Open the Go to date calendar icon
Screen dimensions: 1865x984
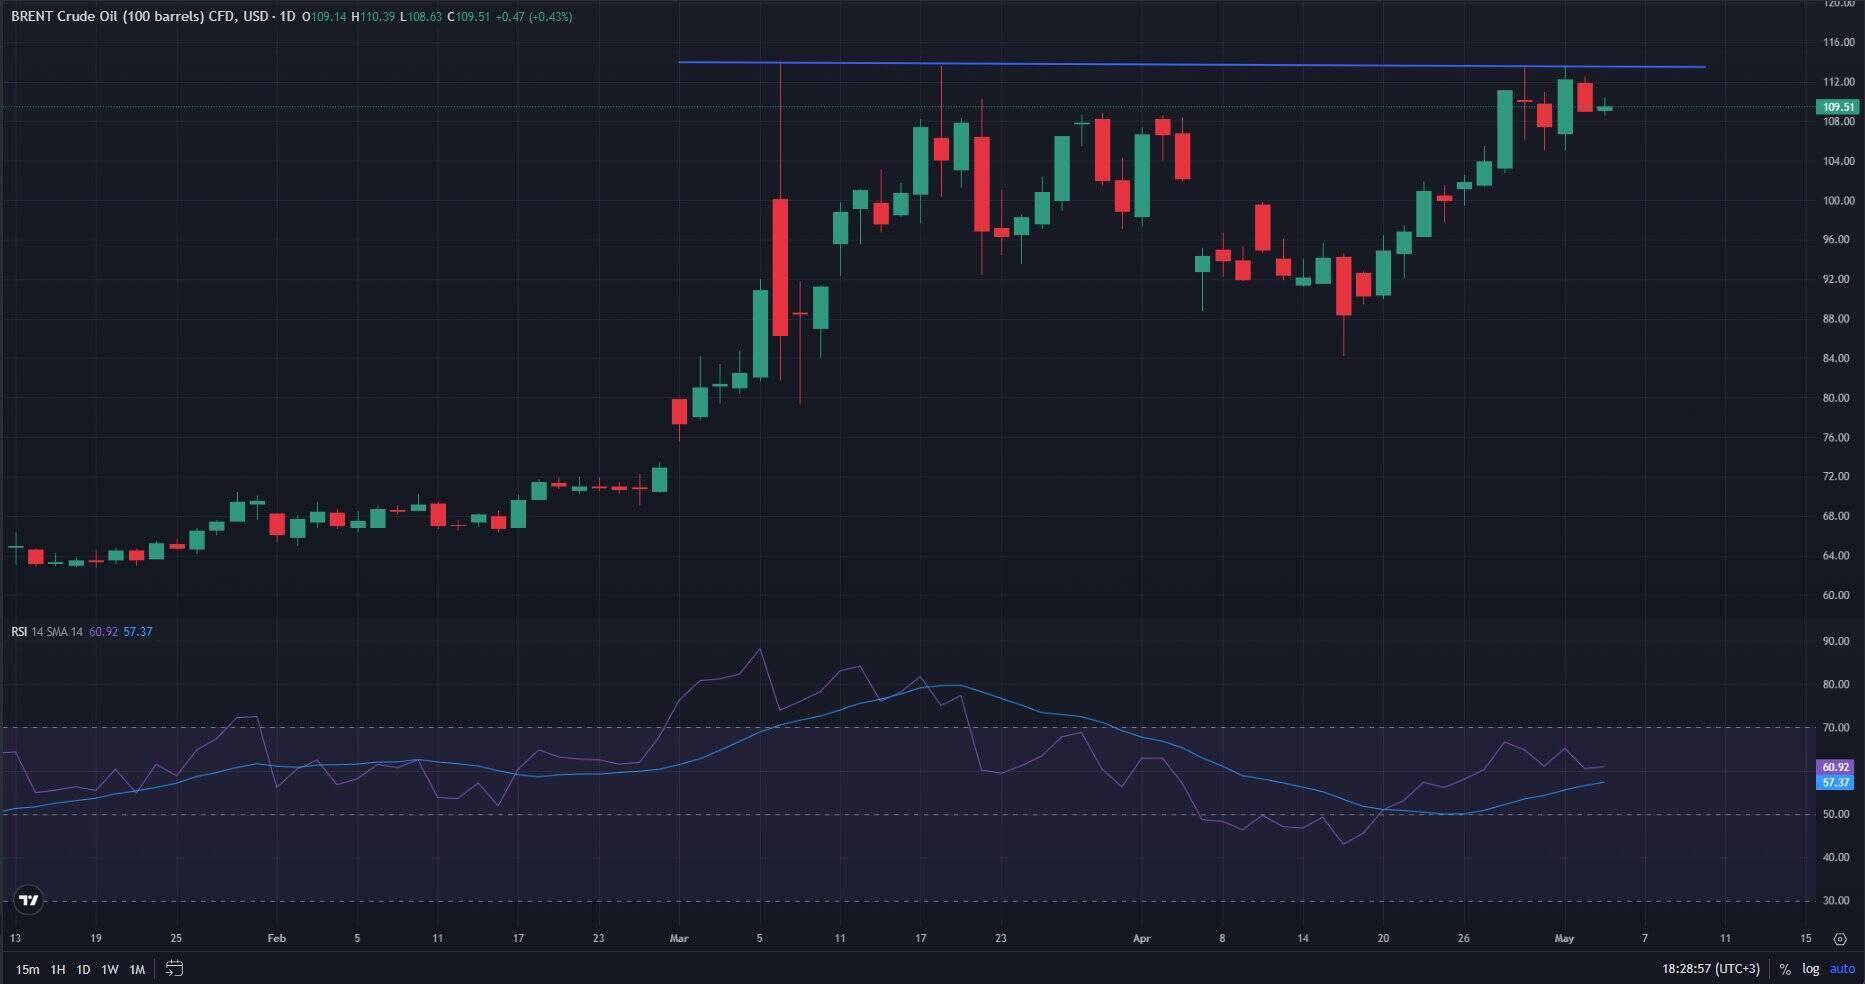tap(174, 968)
